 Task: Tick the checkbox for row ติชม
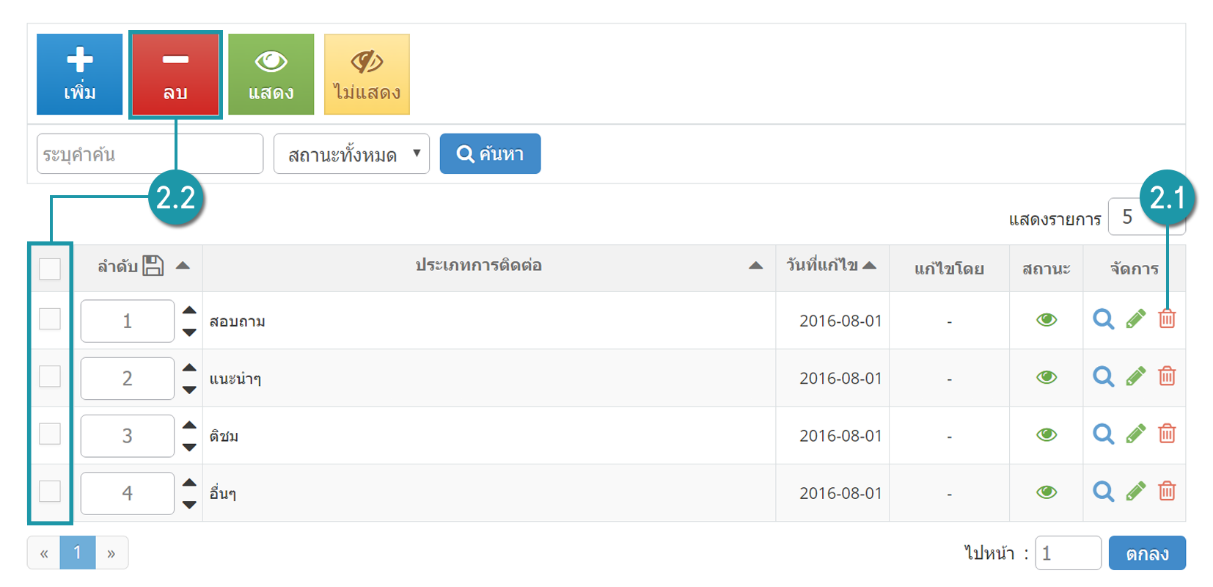[50, 433]
